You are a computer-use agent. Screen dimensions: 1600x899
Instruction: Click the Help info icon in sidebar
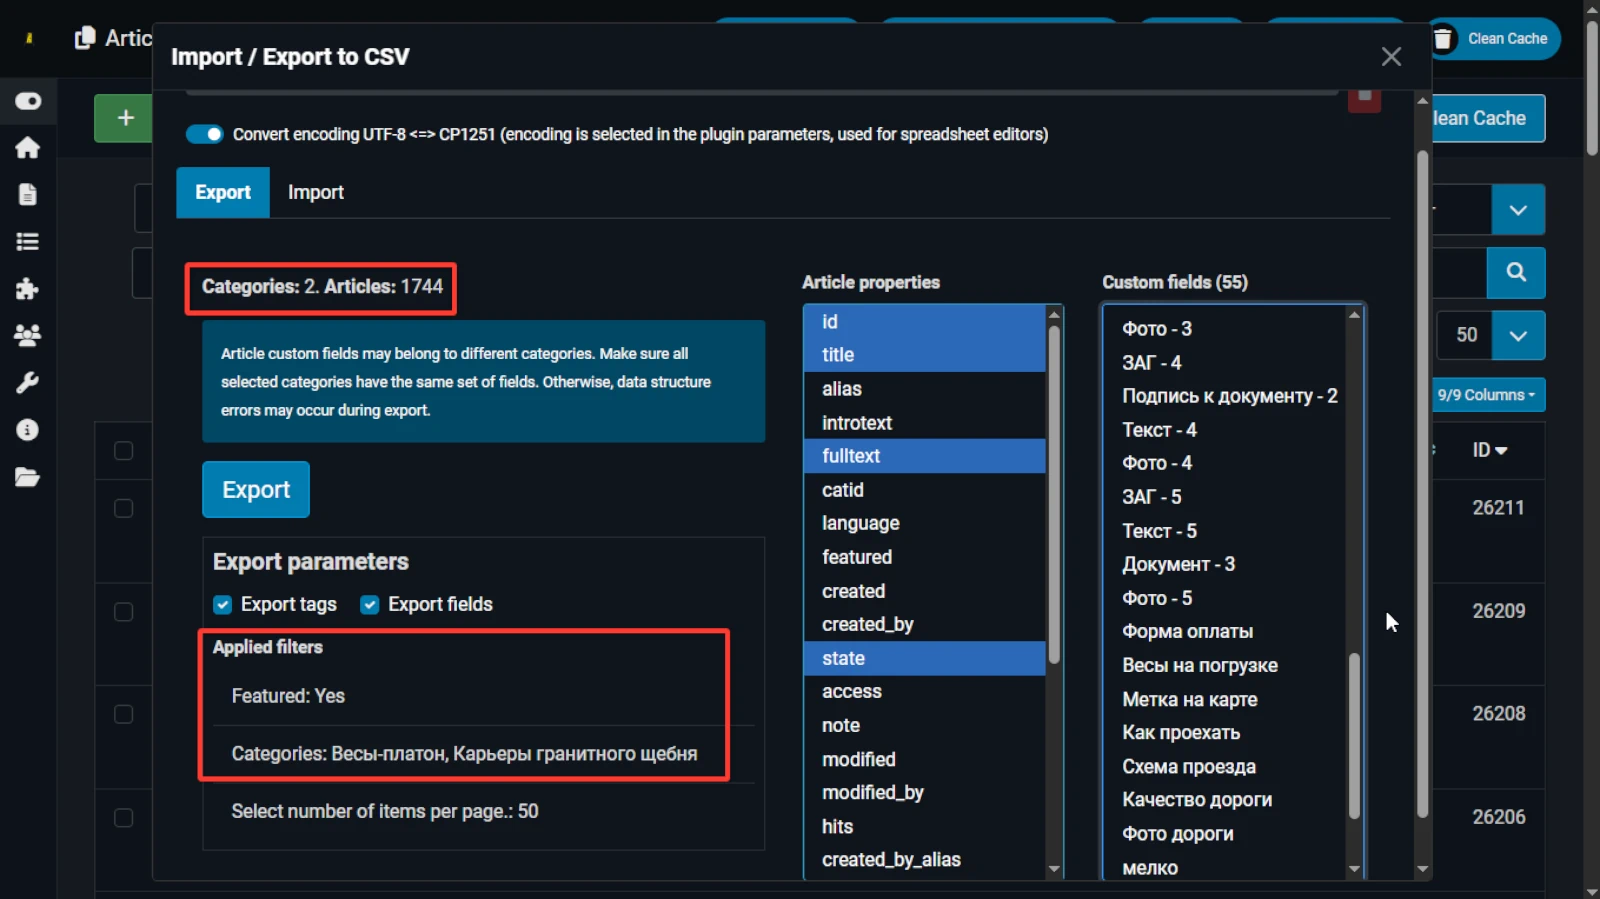tap(27, 430)
